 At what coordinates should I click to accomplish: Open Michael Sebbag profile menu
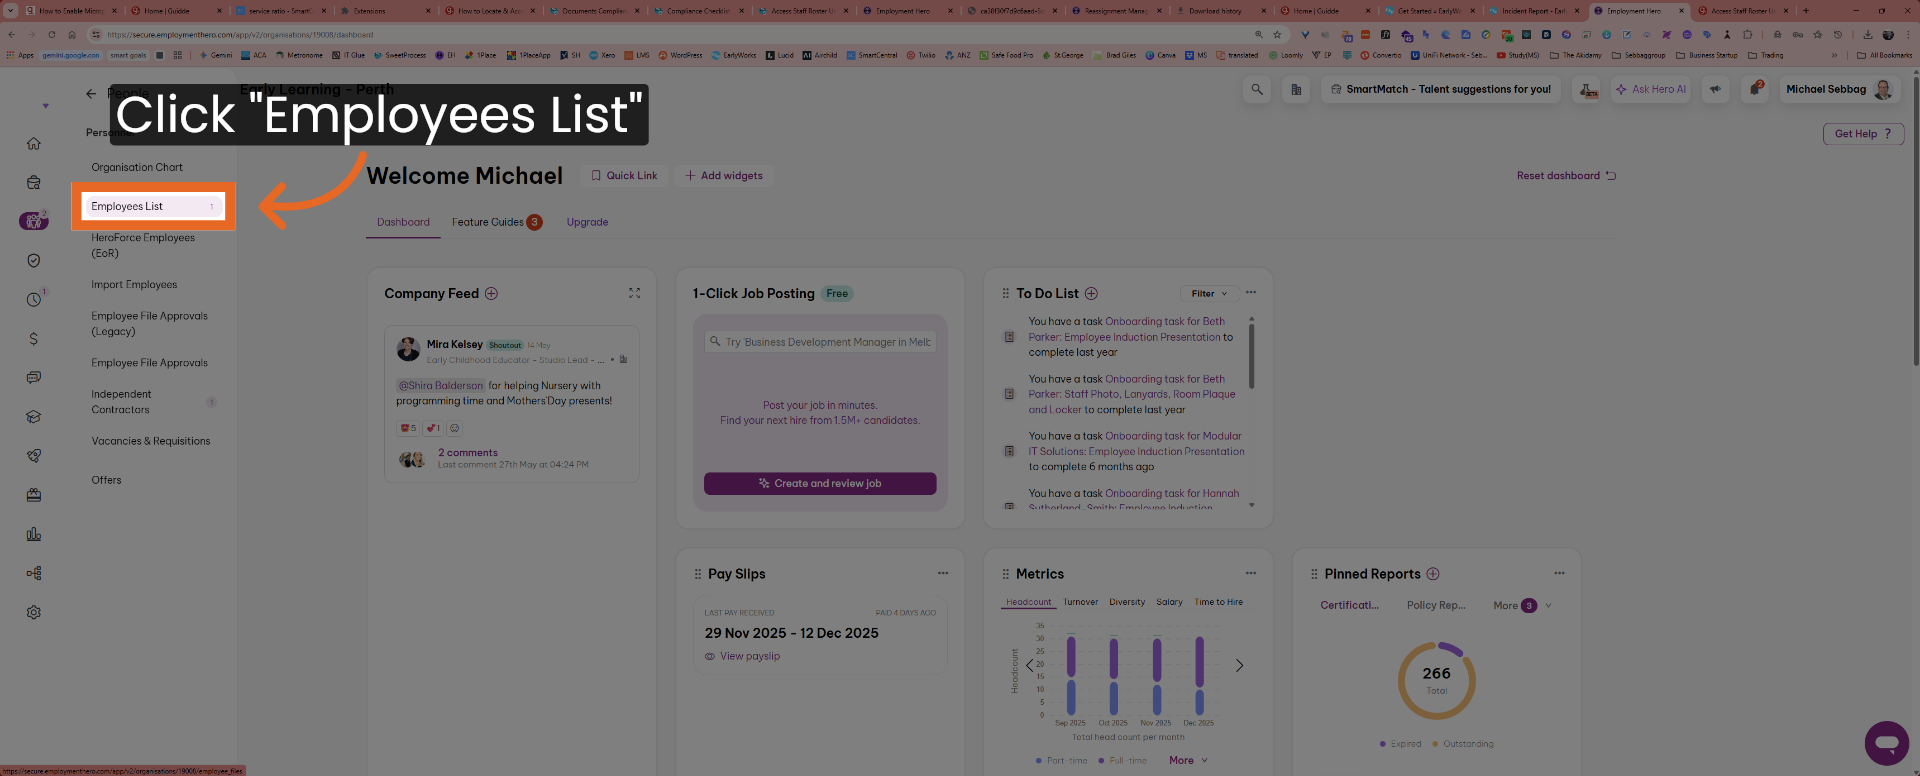click(1838, 89)
